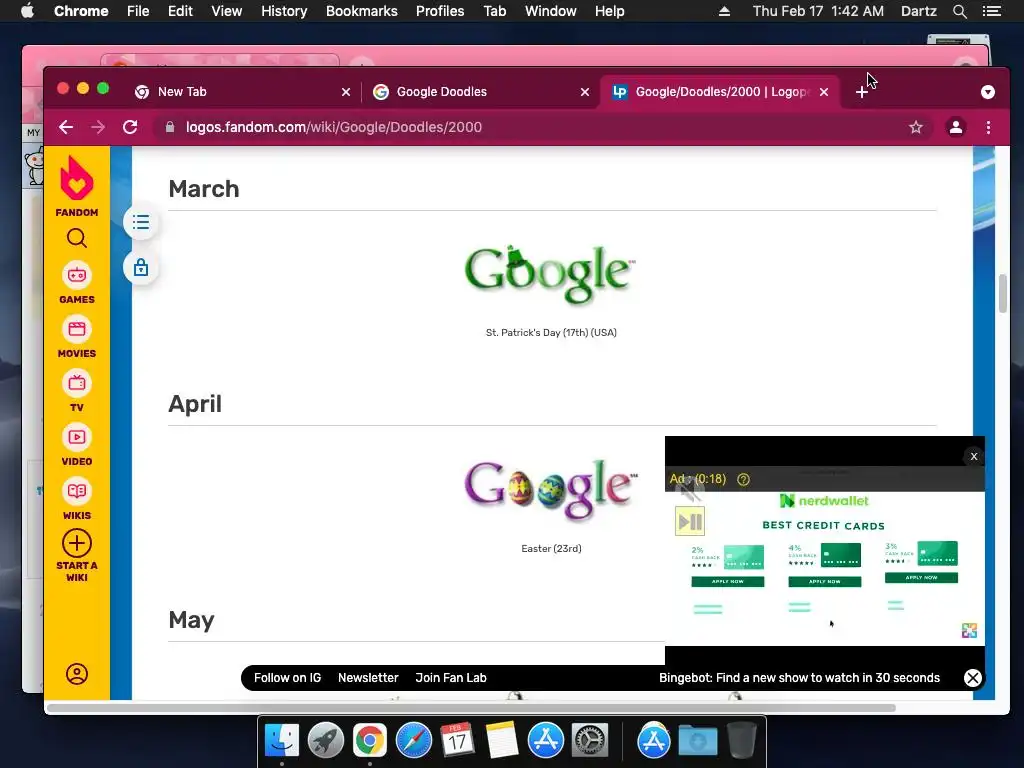
Task: Switch to the New Tab tab
Action: (x=242, y=92)
